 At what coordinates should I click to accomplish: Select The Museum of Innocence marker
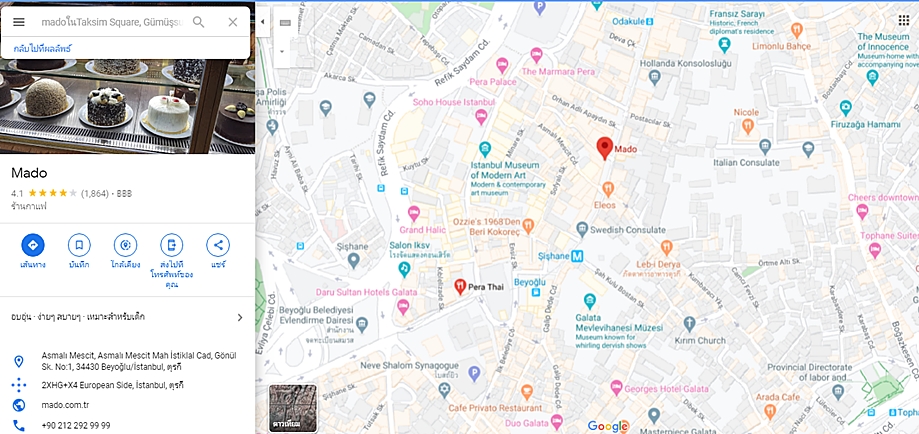[873, 77]
